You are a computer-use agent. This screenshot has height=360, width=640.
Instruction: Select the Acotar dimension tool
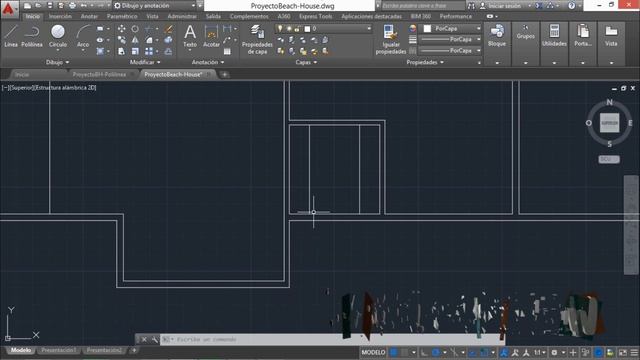click(211, 36)
